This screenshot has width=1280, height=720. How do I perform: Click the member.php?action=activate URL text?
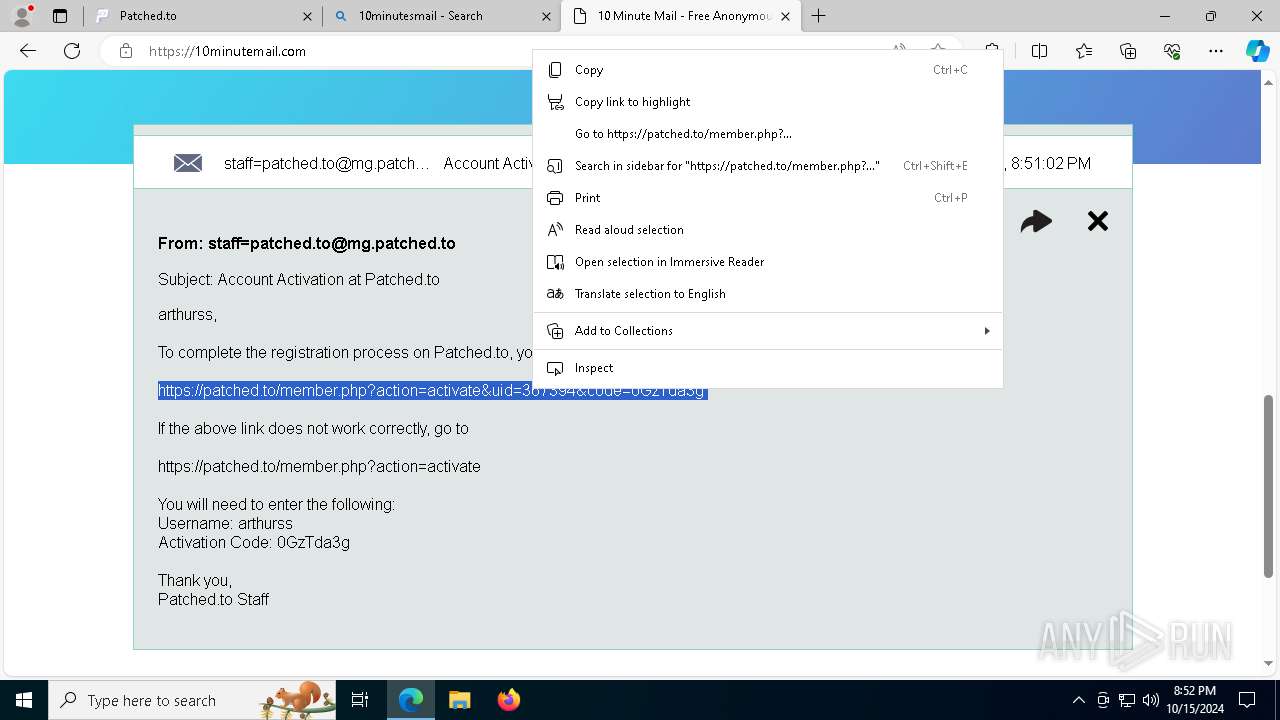pos(319,467)
